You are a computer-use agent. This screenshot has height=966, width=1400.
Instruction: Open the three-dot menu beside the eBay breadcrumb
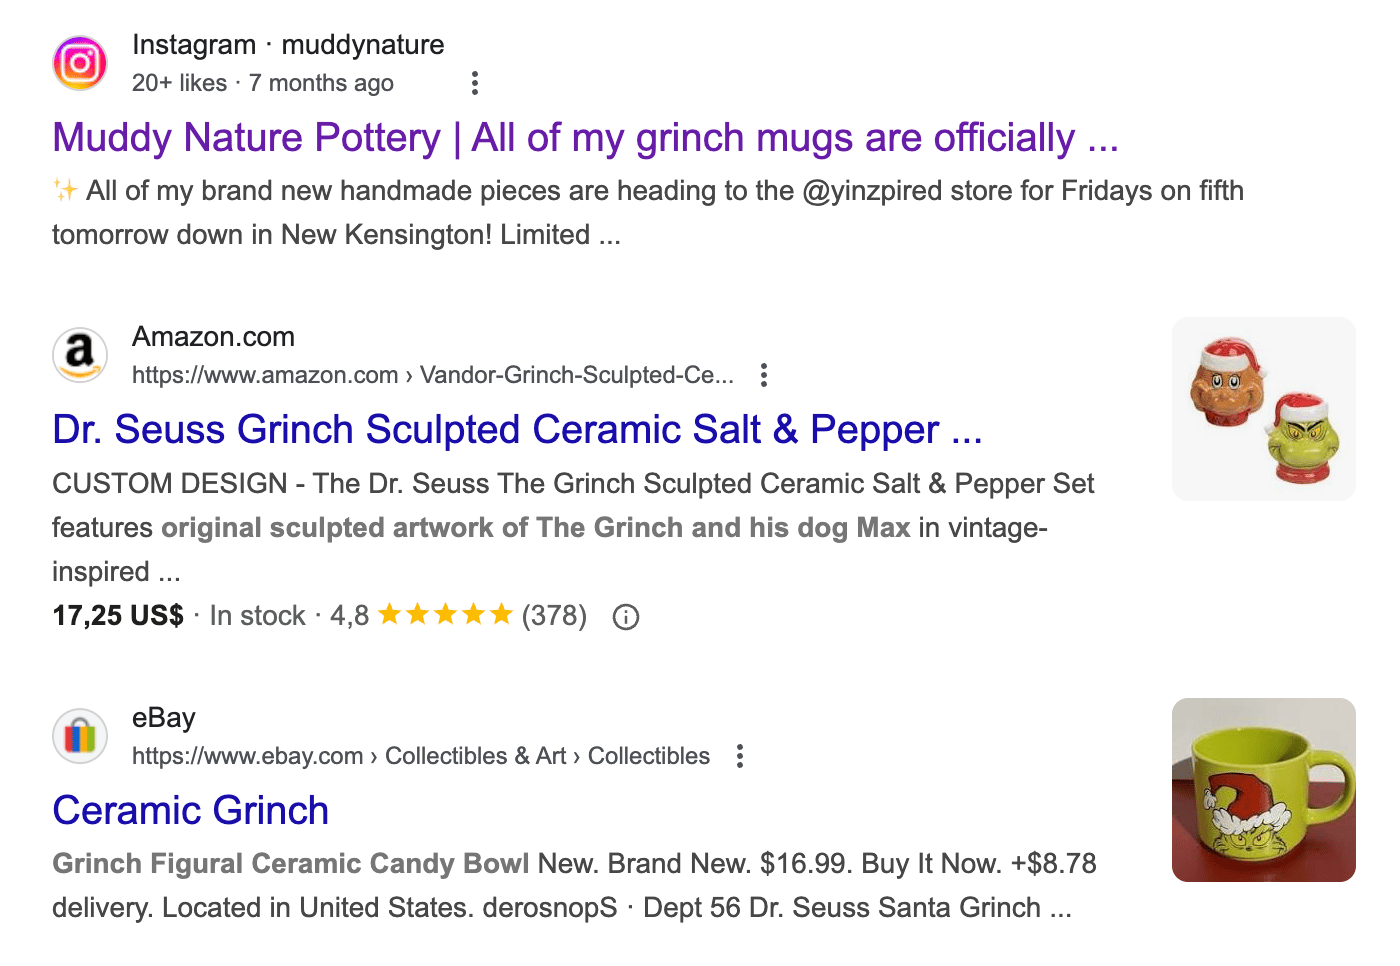click(x=740, y=756)
